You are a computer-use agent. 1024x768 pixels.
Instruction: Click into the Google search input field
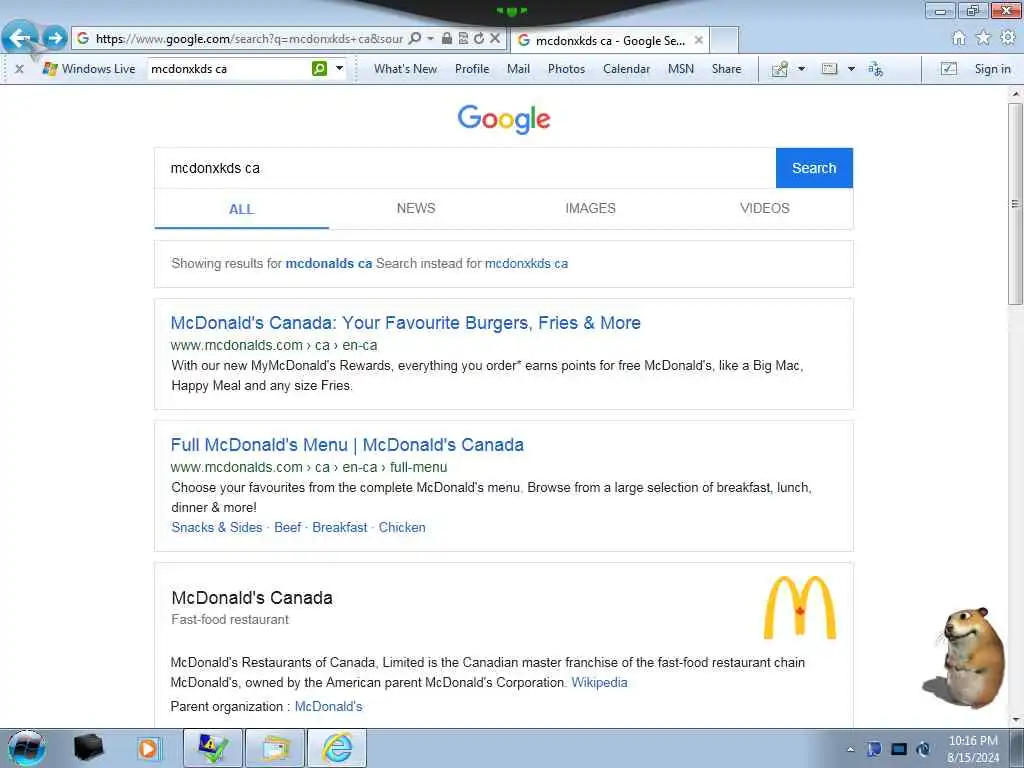[x=465, y=168]
